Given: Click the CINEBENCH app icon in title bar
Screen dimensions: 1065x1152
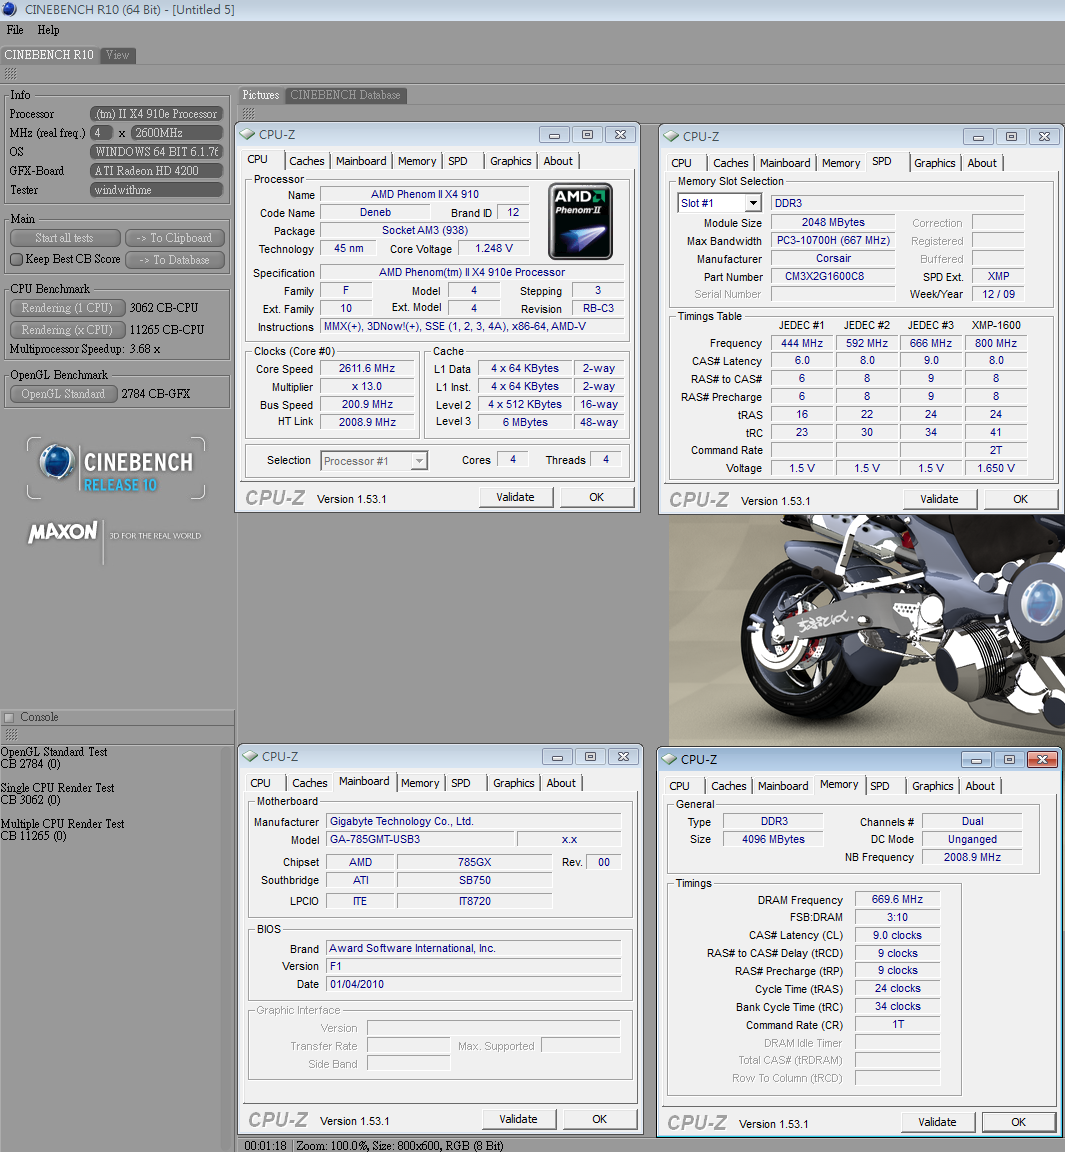Looking at the screenshot, I should (10, 10).
